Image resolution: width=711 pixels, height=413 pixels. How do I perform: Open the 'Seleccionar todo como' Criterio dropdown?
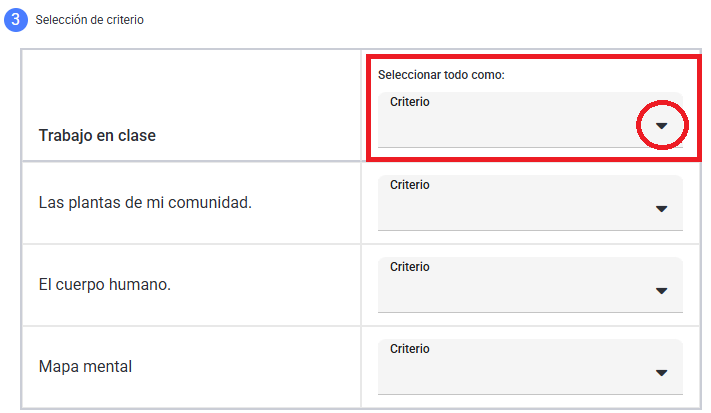pos(530,120)
